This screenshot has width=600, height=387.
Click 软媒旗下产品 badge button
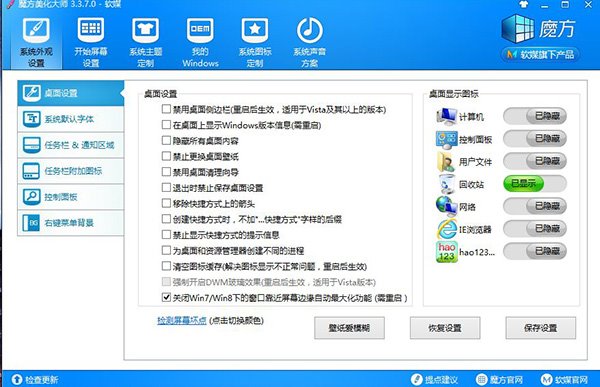tap(540, 54)
